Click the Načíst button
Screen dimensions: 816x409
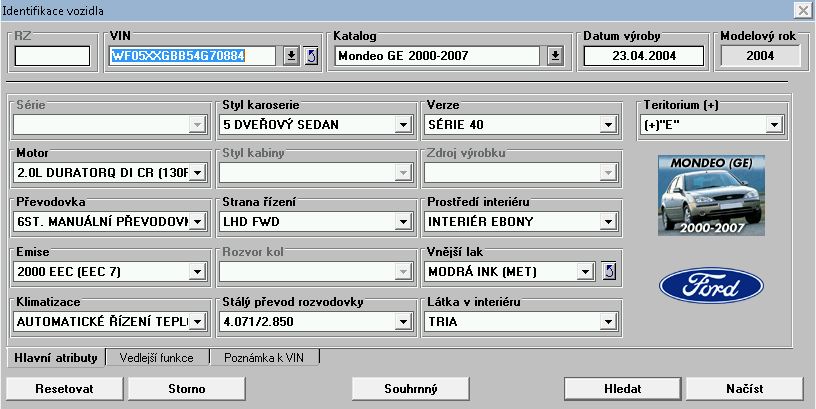pos(745,387)
